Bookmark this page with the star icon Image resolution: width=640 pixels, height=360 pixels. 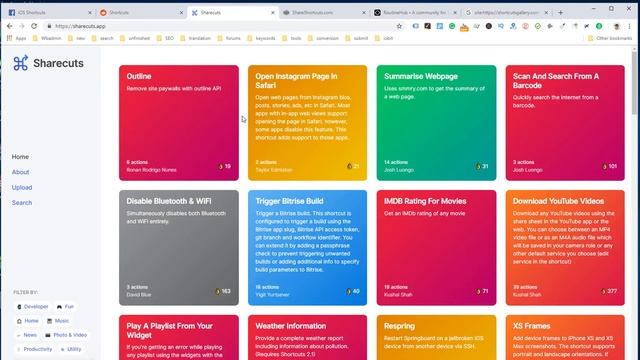click(399, 26)
